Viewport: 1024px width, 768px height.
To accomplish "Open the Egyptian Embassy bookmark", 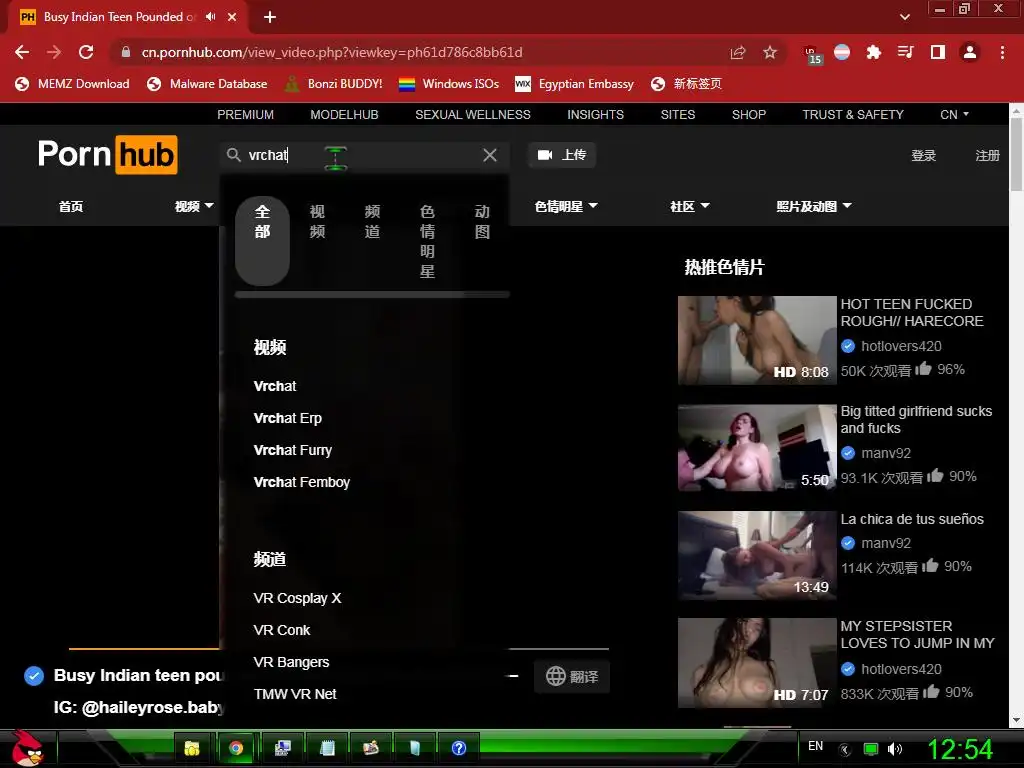I will pos(574,84).
